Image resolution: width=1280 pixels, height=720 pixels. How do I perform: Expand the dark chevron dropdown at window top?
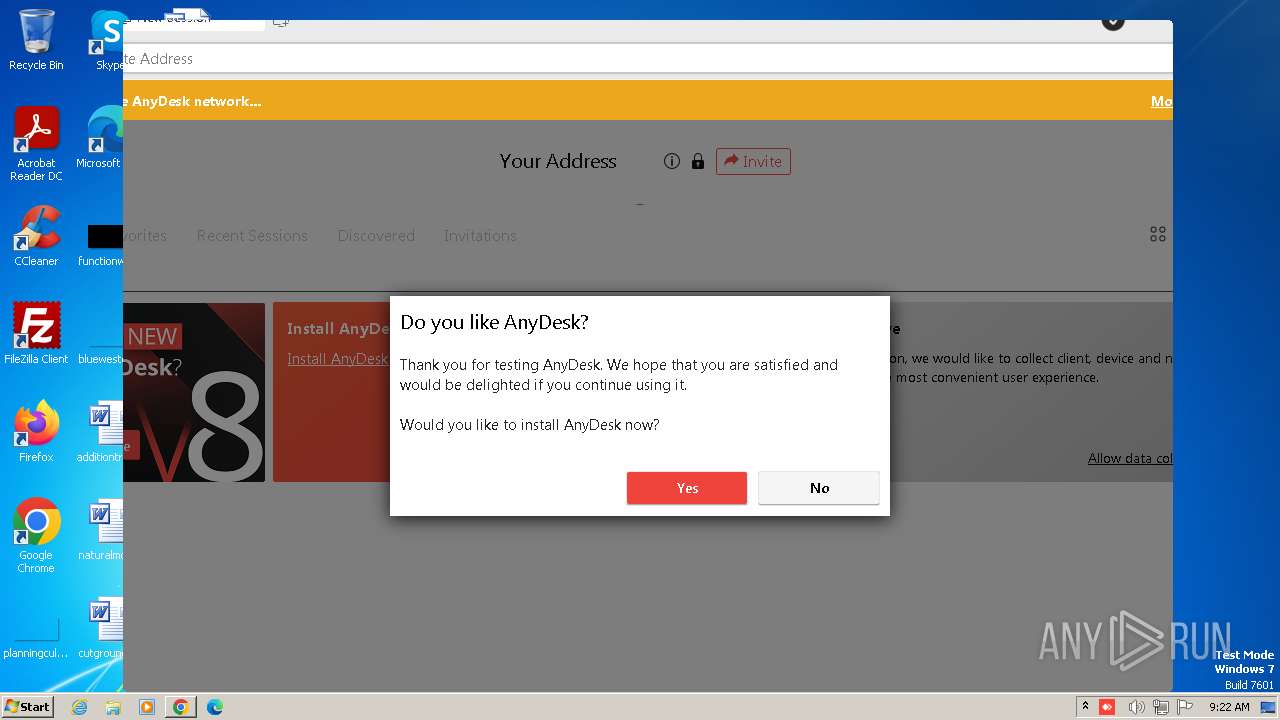1113,22
